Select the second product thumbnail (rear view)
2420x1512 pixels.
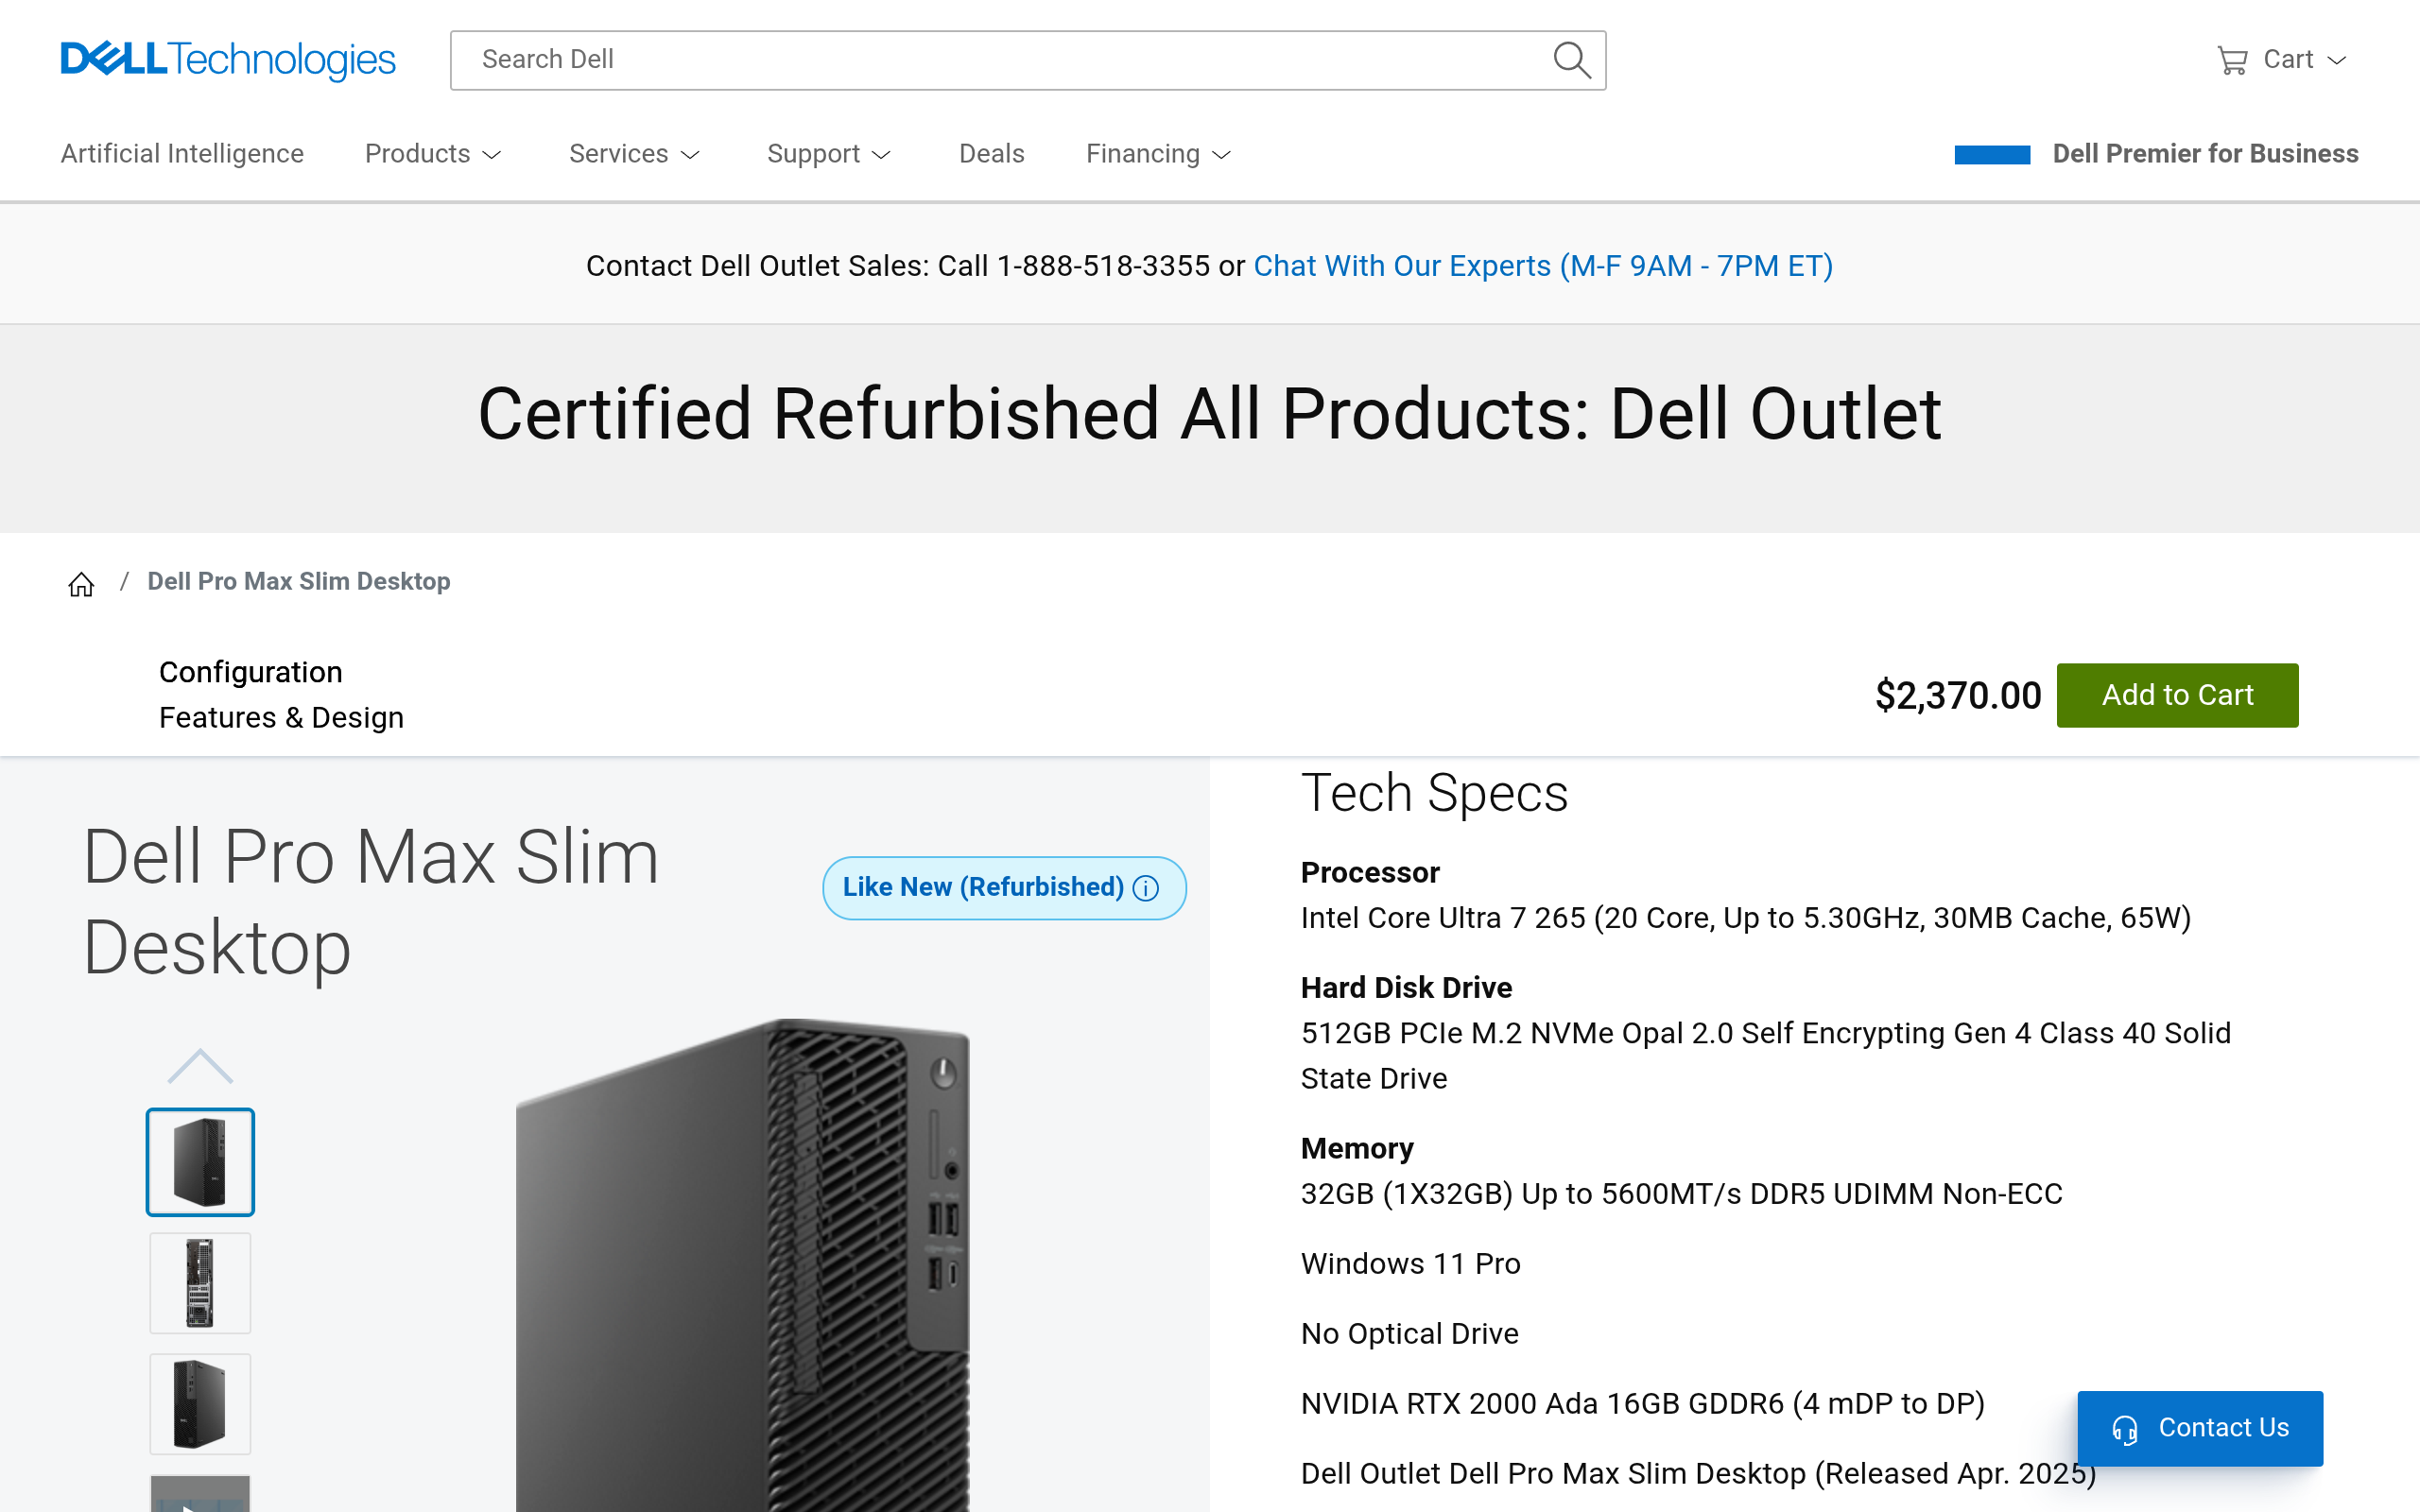(200, 1283)
